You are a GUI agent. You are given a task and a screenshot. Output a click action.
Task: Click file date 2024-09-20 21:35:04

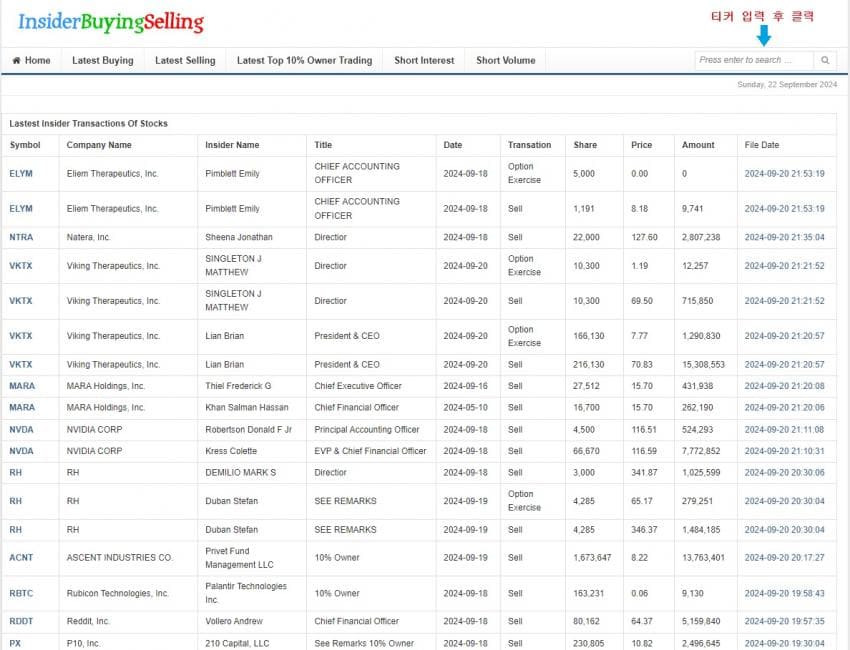784,237
